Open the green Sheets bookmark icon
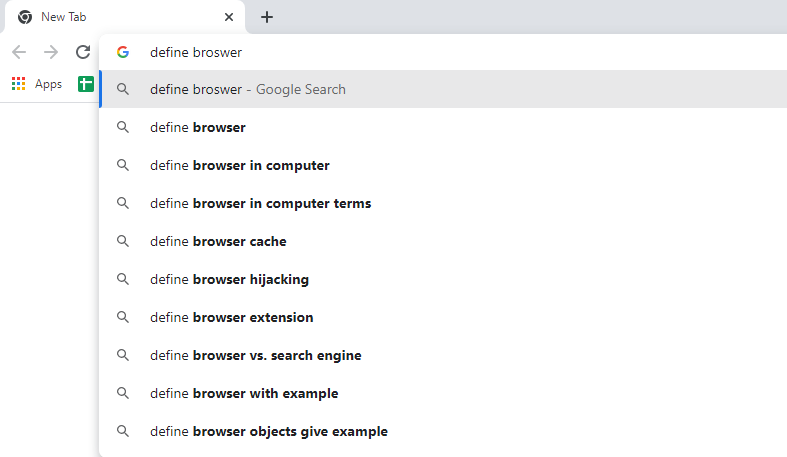Image resolution: width=787 pixels, height=457 pixels. coord(86,84)
